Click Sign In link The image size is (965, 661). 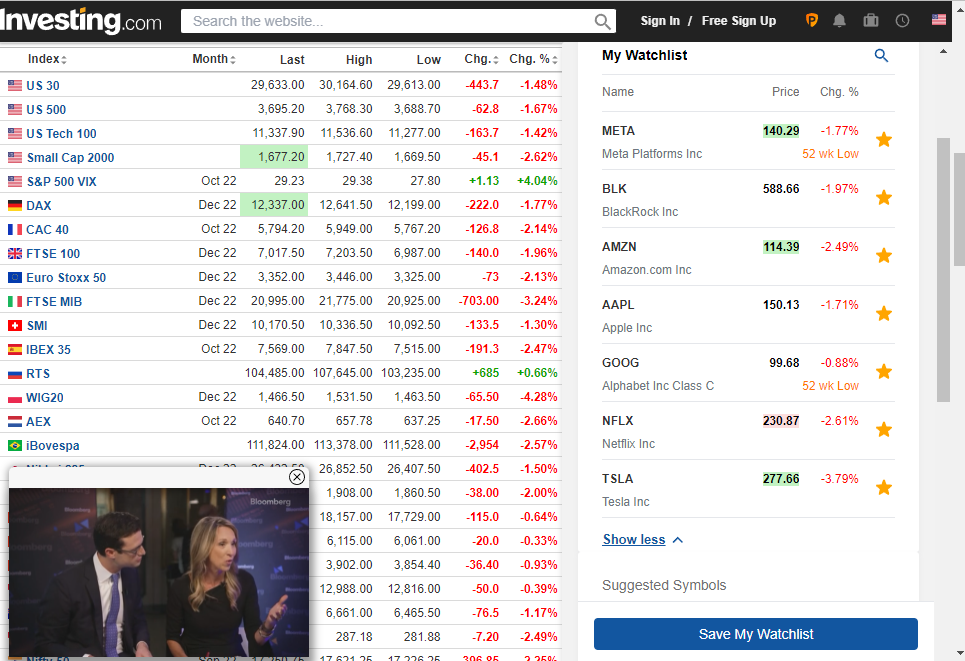pyautogui.click(x=660, y=21)
